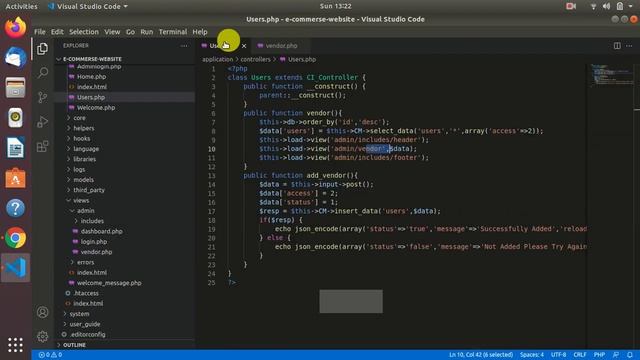Click Visual Studio Code dock icon
The height and width of the screenshot is (360, 640).
point(16,268)
